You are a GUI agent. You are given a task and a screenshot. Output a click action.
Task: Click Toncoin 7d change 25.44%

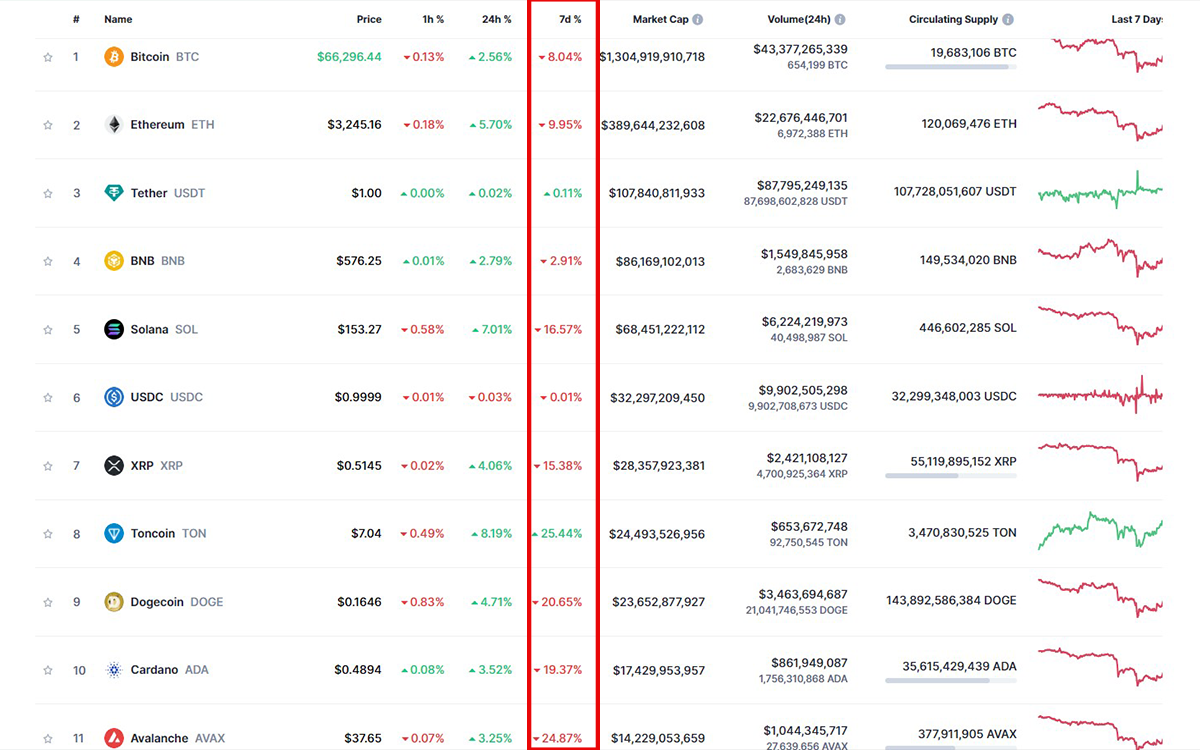557,534
